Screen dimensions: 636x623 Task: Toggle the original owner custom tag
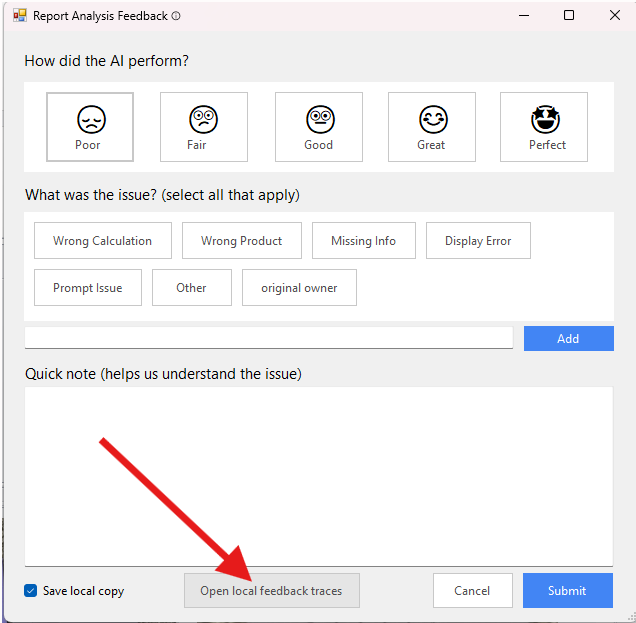click(x=299, y=288)
